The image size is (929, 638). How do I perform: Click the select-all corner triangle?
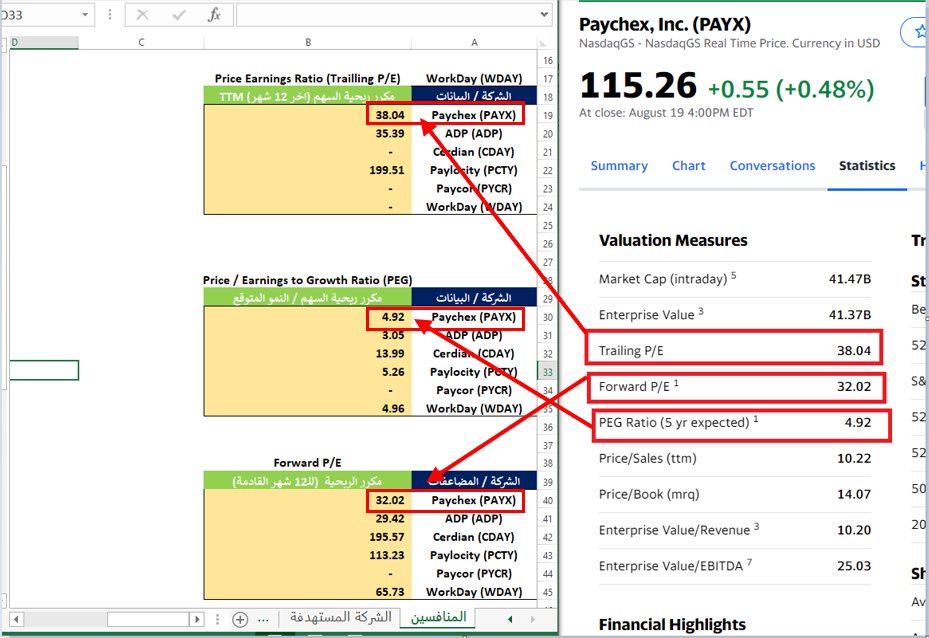(x=543, y=43)
